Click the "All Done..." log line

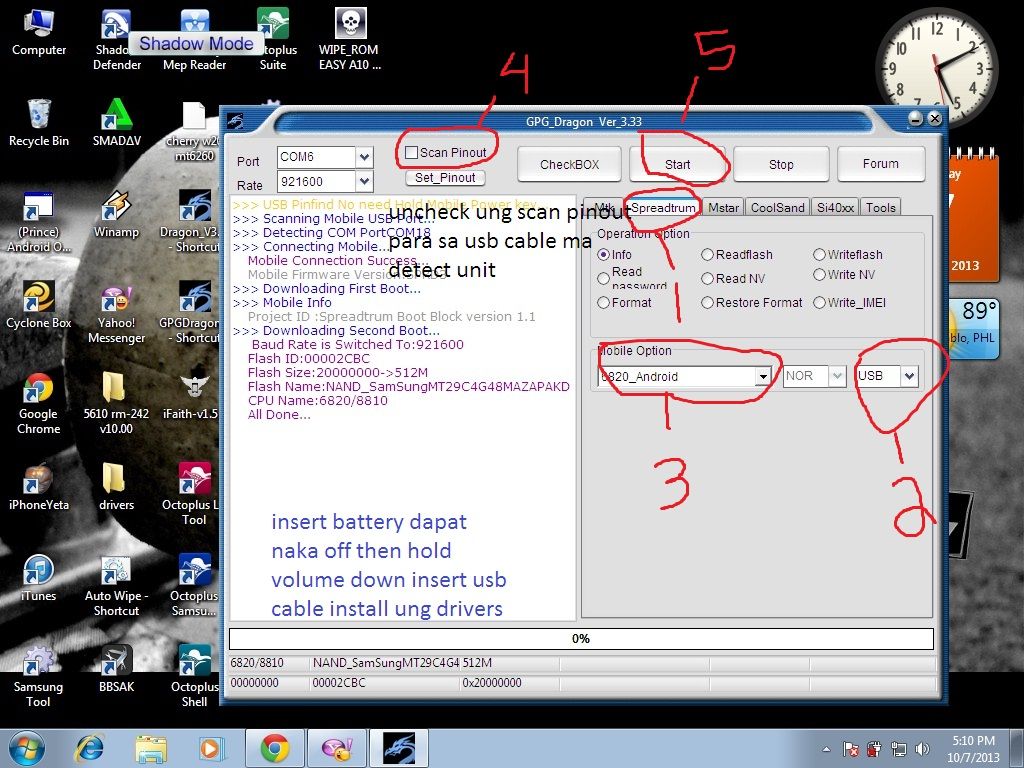(279, 415)
